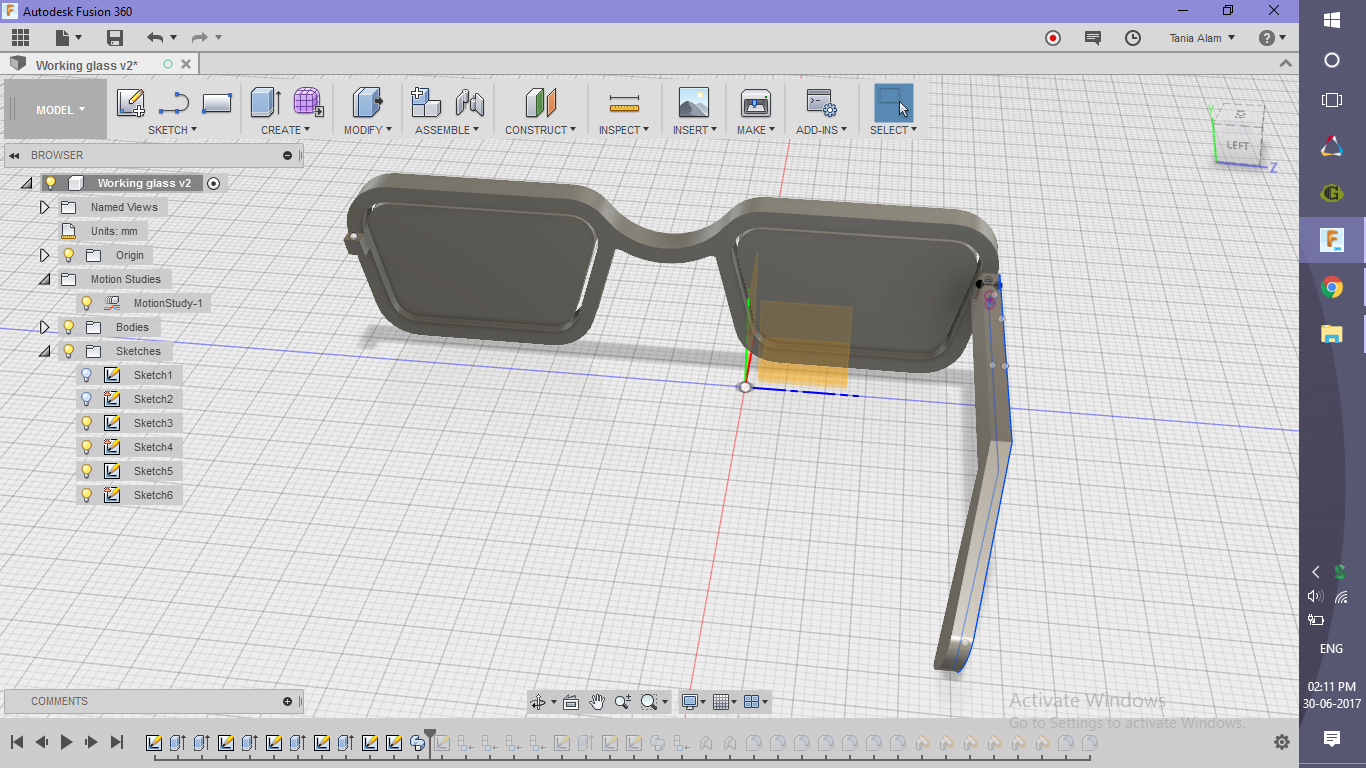Open the data panel grid icon

tap(20, 38)
